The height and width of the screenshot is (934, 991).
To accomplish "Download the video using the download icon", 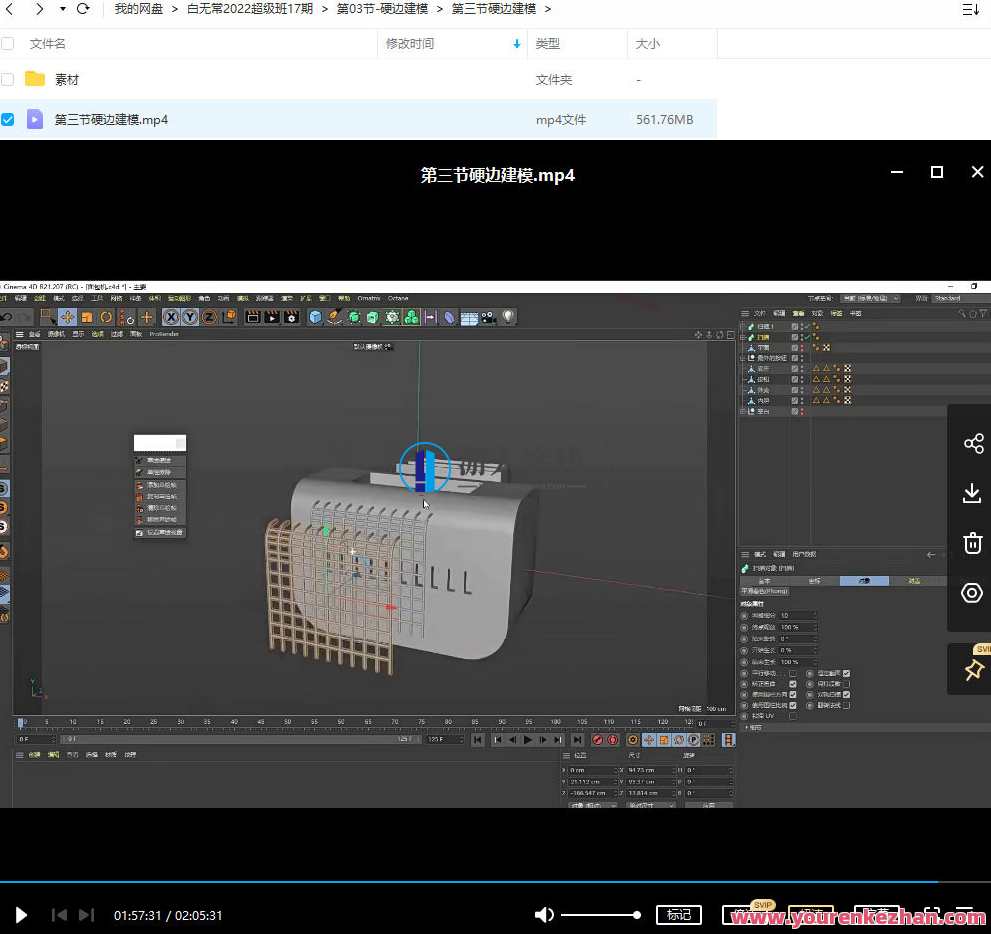I will pos(972,493).
